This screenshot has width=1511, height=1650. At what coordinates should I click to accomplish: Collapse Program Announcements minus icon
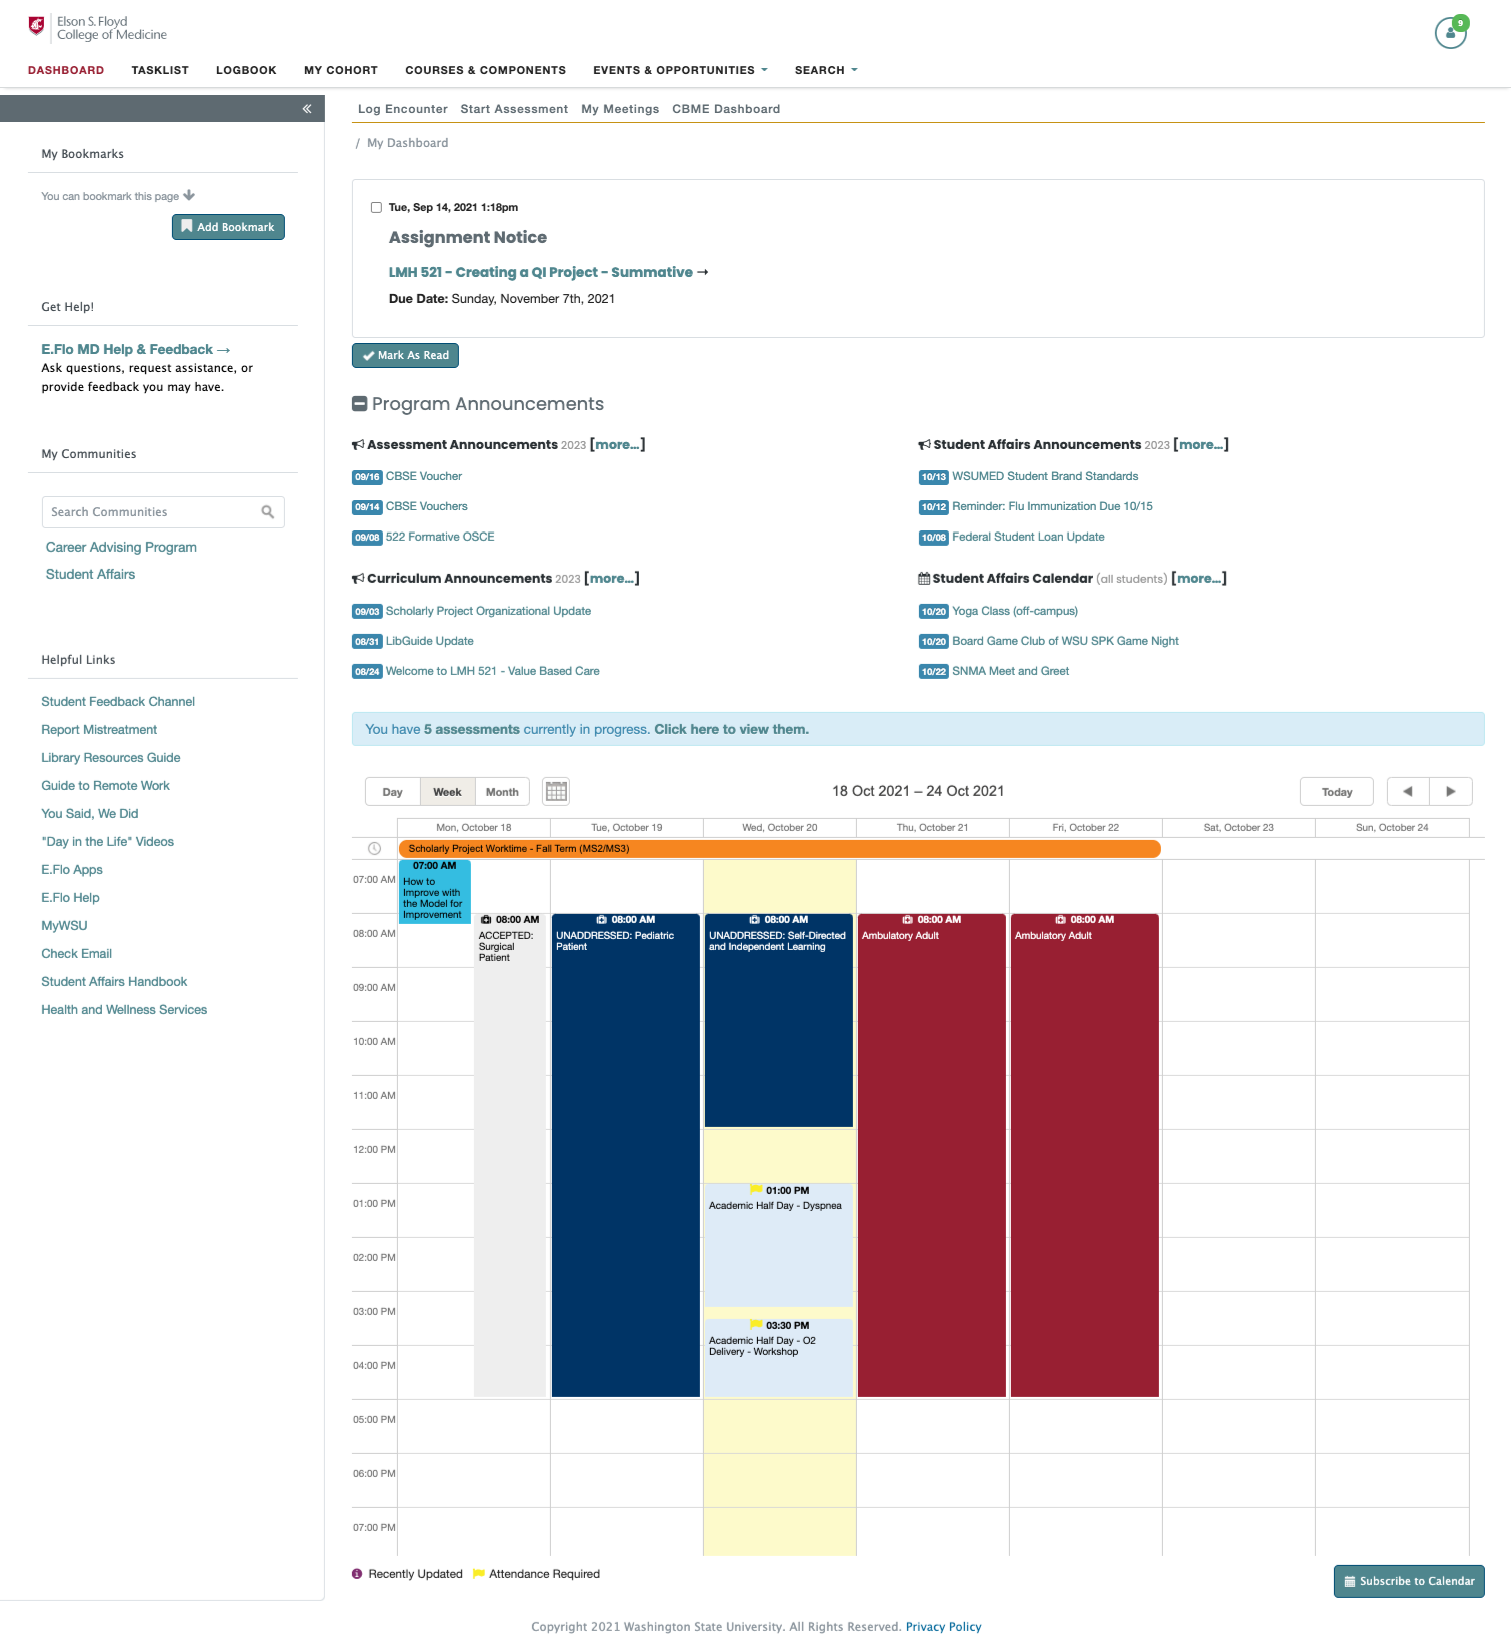point(360,404)
